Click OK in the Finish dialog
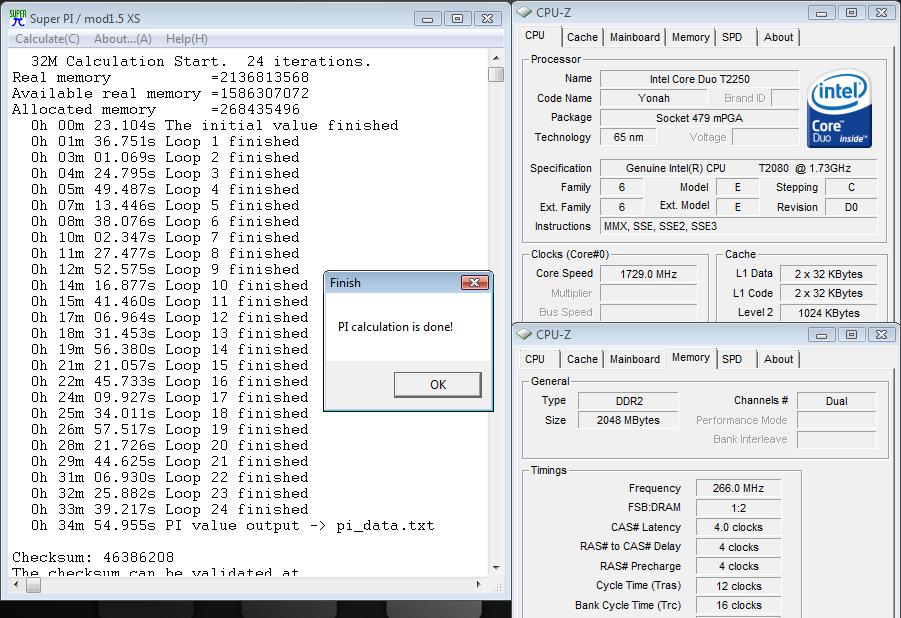 tap(438, 385)
